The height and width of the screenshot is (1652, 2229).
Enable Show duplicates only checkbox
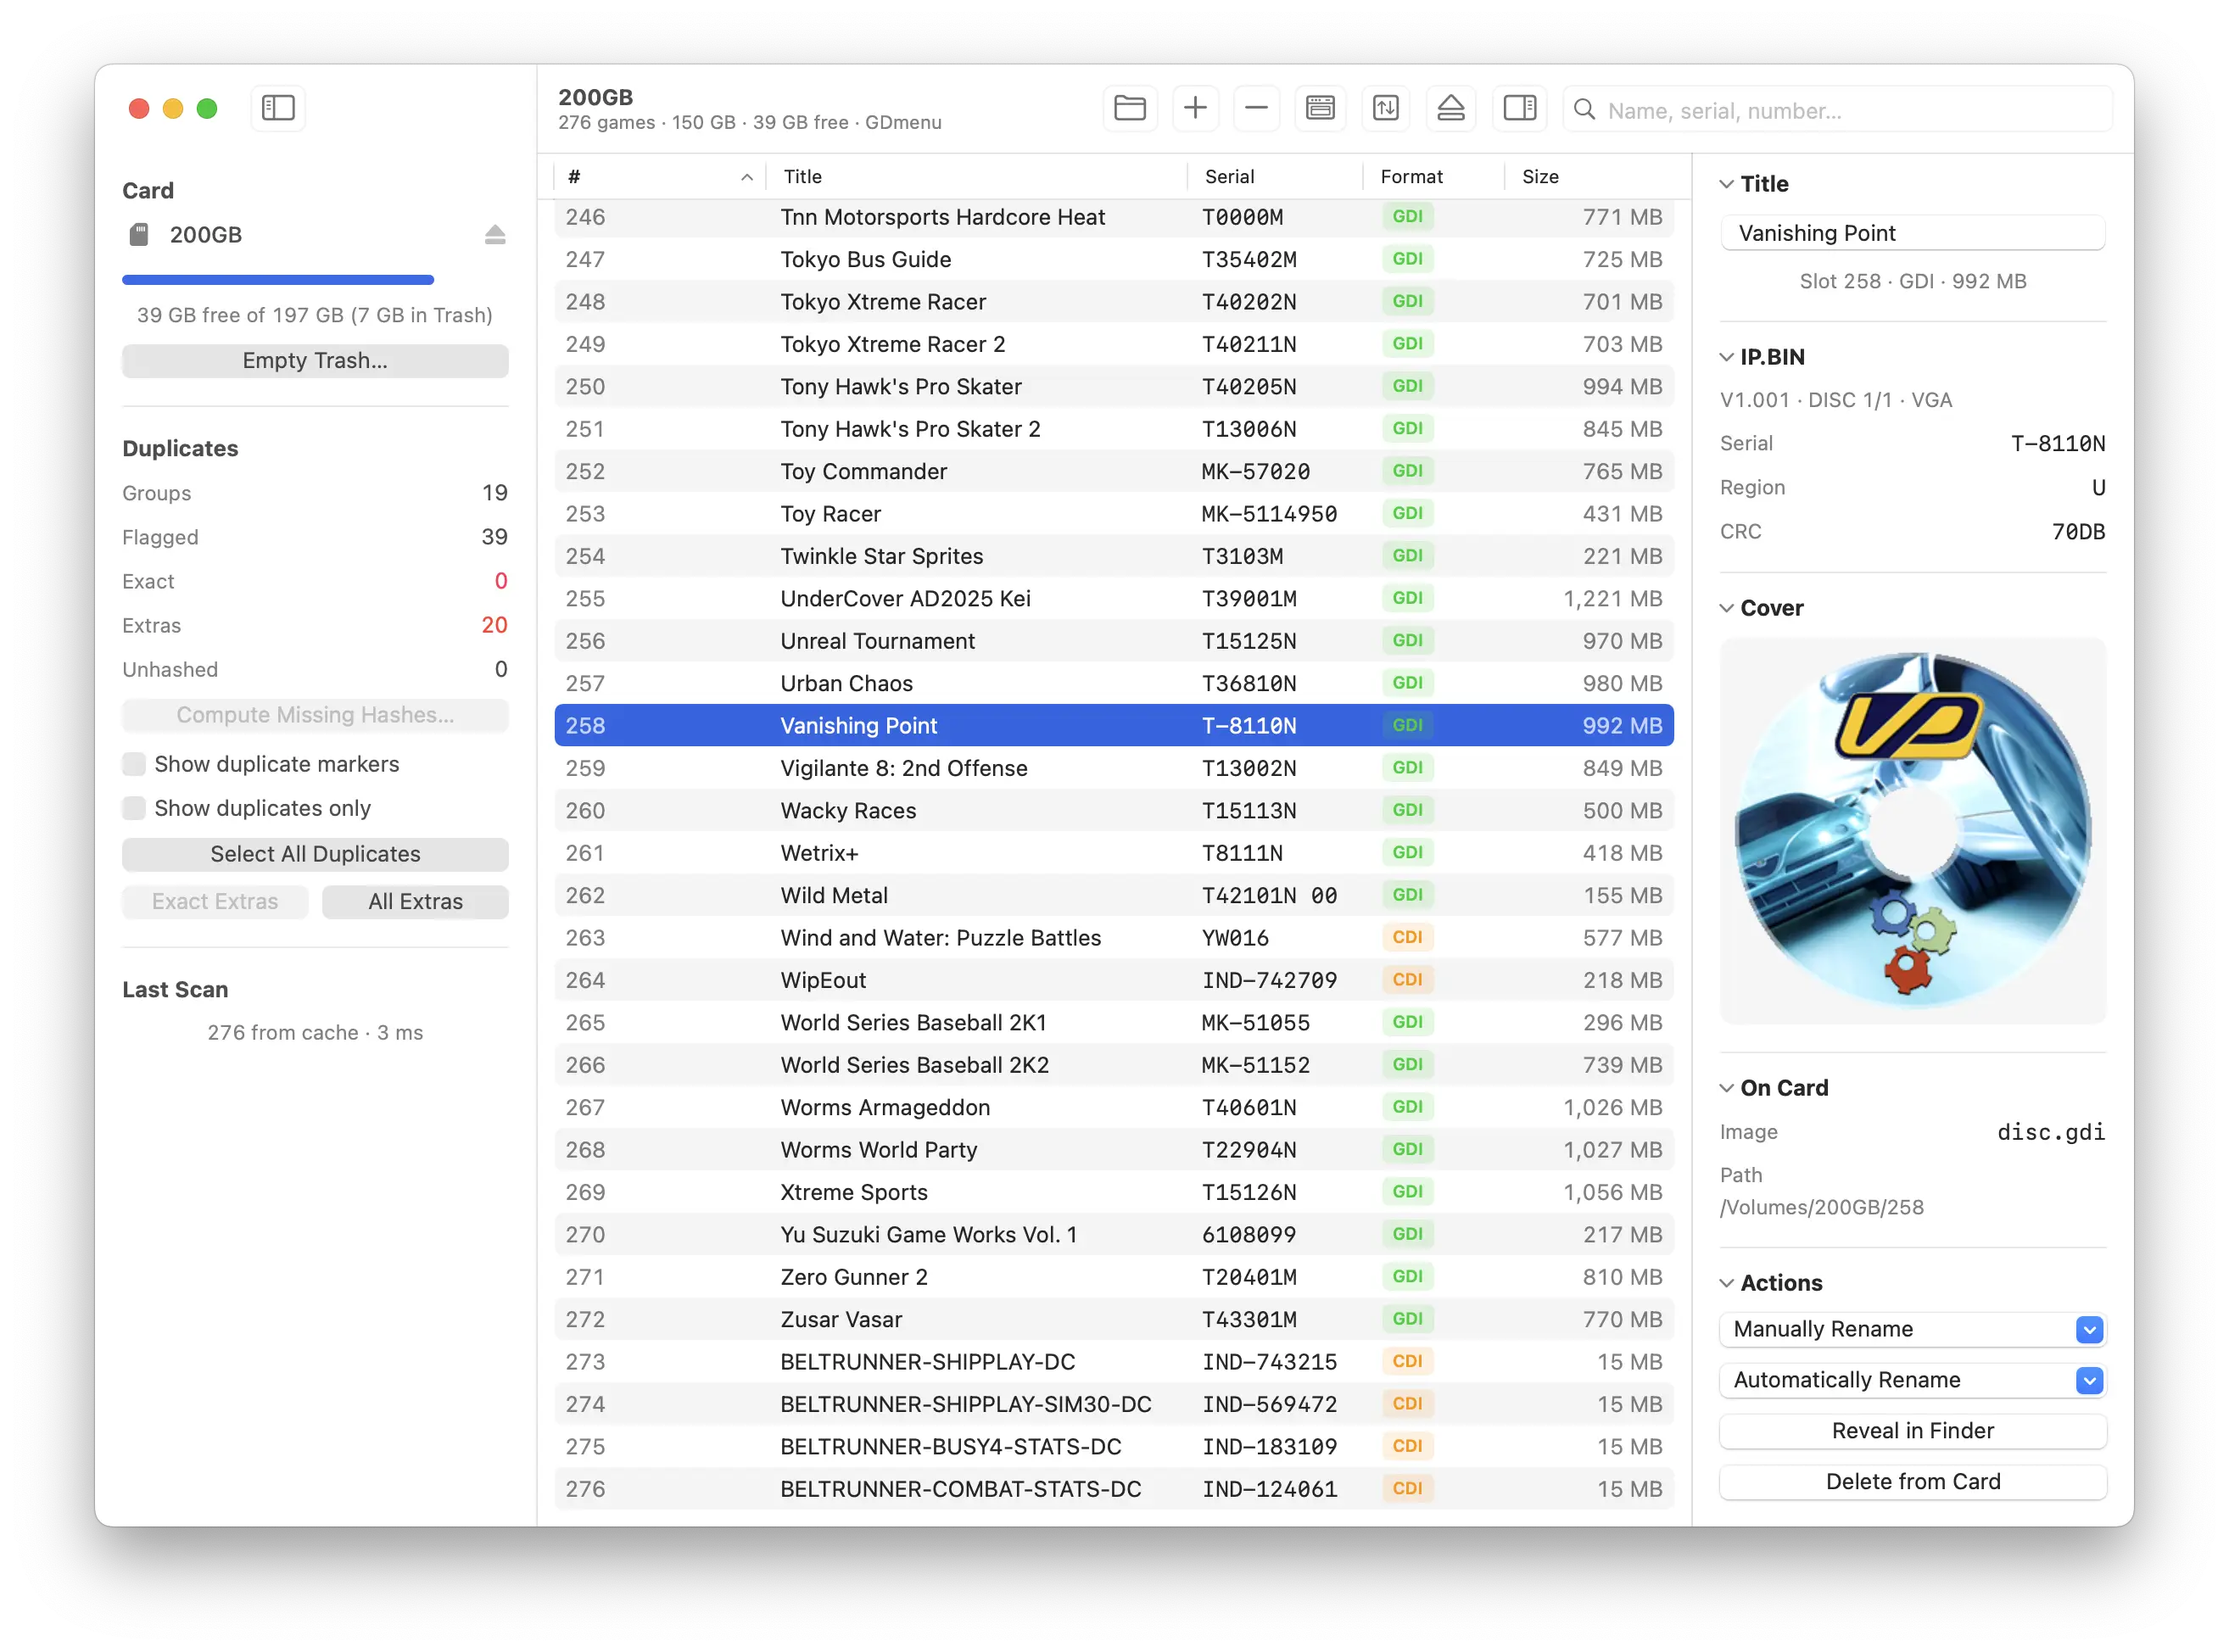point(134,809)
